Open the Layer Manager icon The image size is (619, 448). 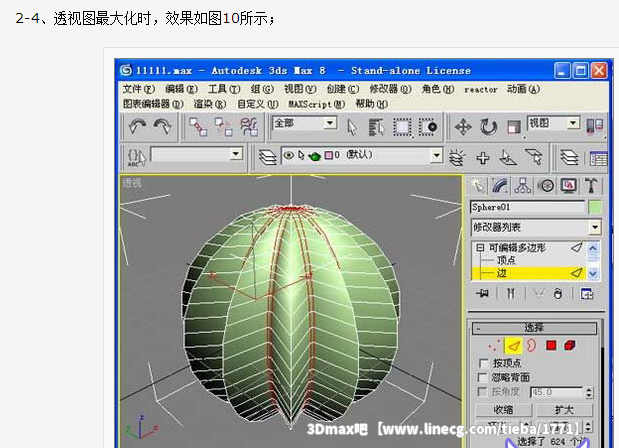point(267,157)
